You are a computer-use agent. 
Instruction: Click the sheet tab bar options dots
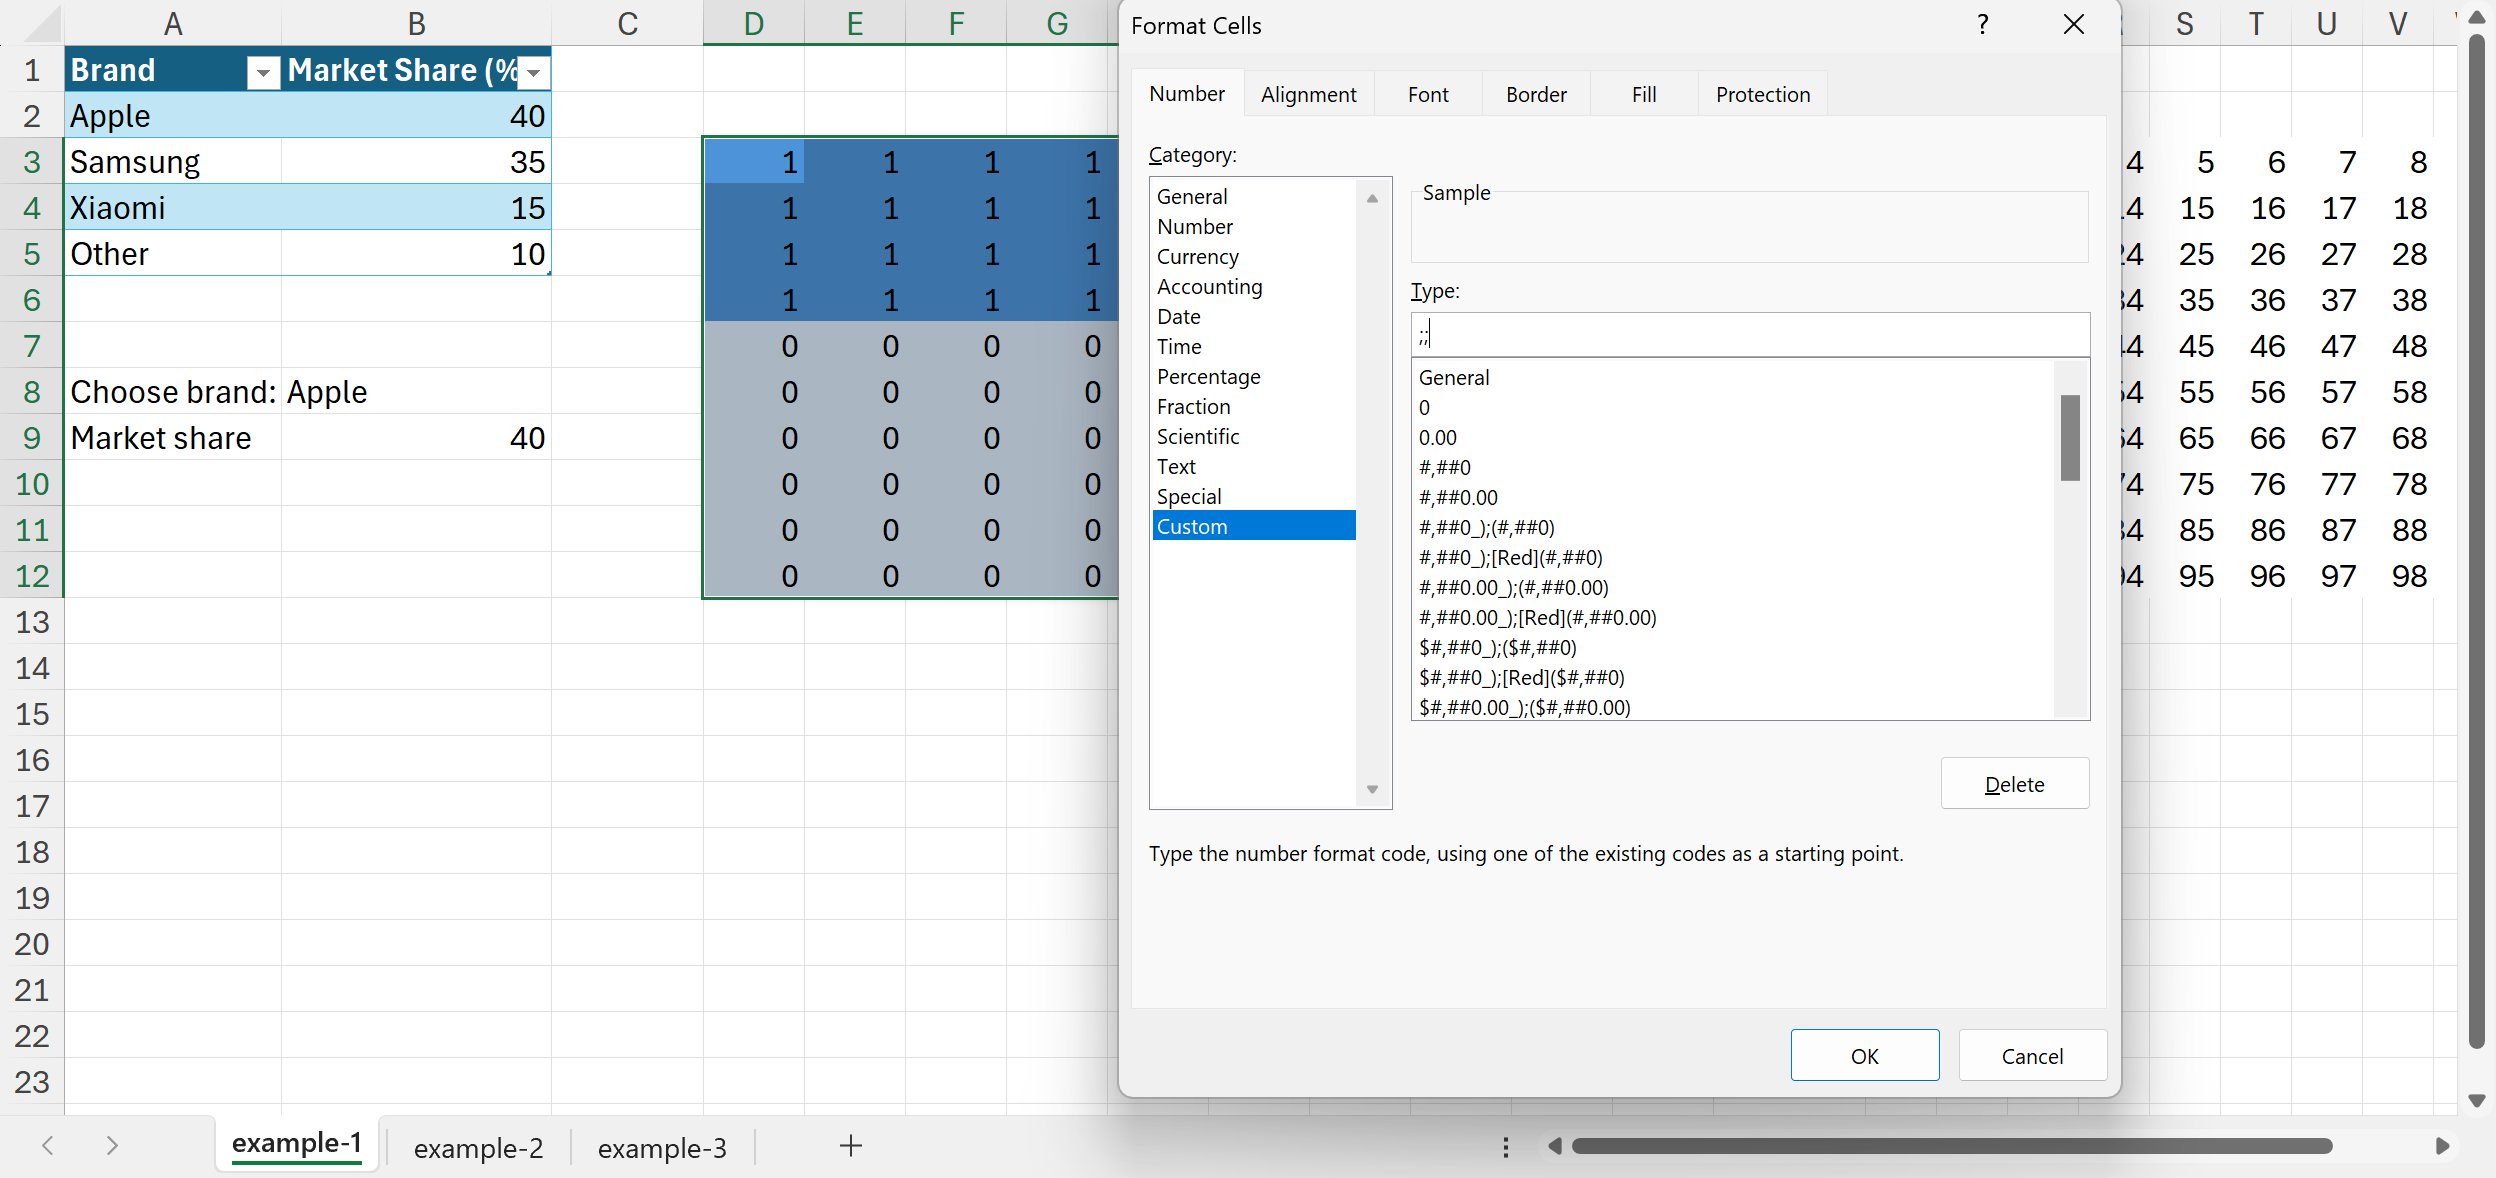pyautogui.click(x=1506, y=1147)
